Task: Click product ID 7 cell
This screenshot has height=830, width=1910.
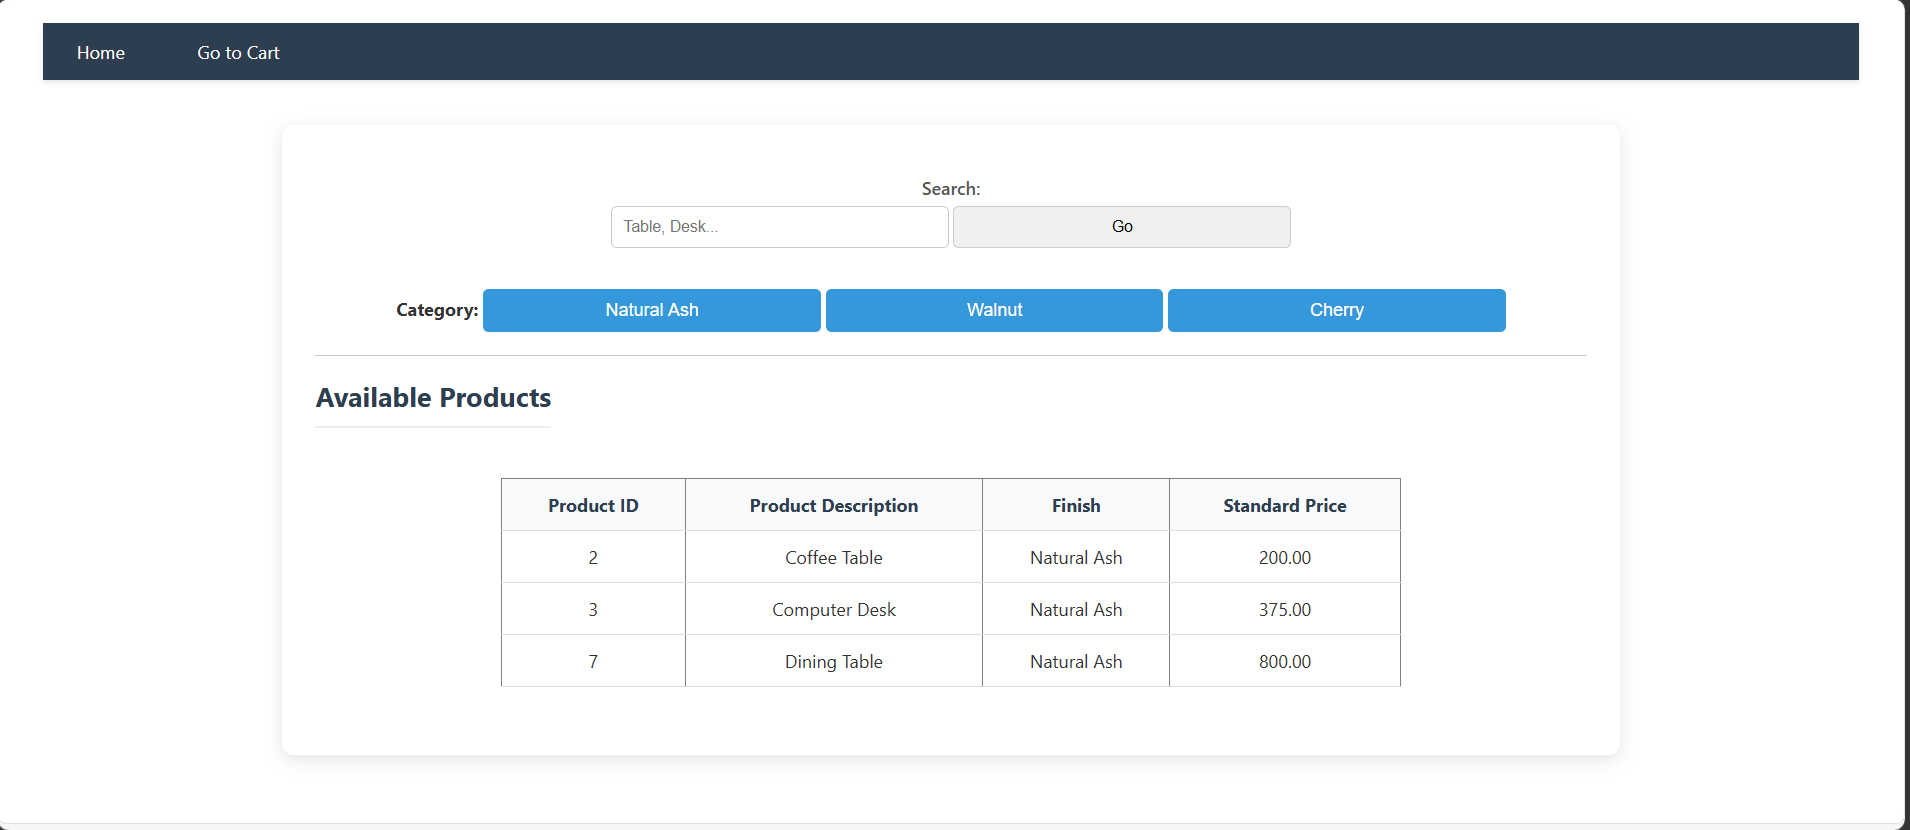Action: [x=593, y=661]
